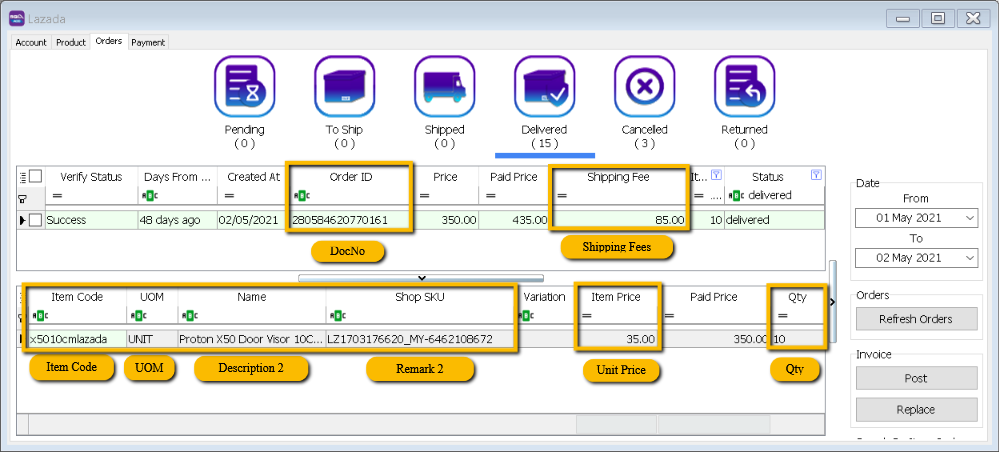Switch to the Product tab
The width and height of the screenshot is (999, 452).
click(71, 42)
